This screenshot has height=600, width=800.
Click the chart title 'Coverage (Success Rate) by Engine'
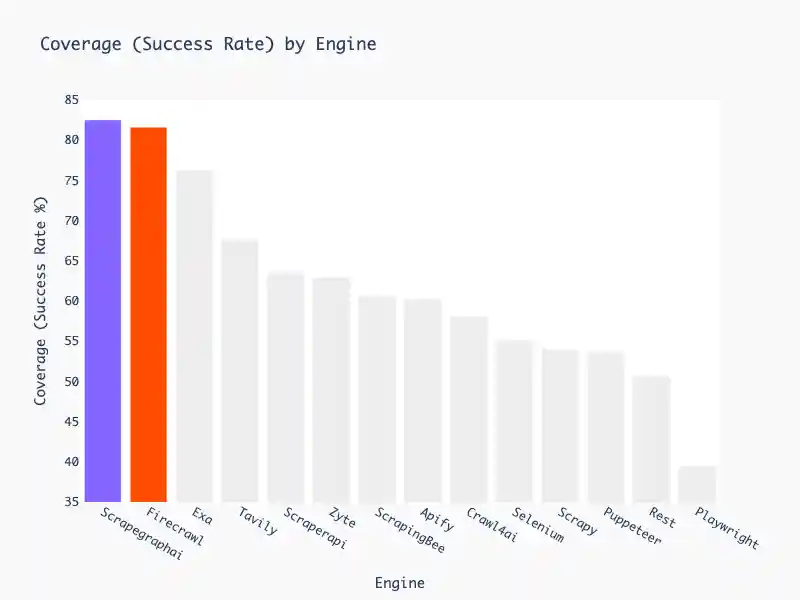(x=208, y=45)
